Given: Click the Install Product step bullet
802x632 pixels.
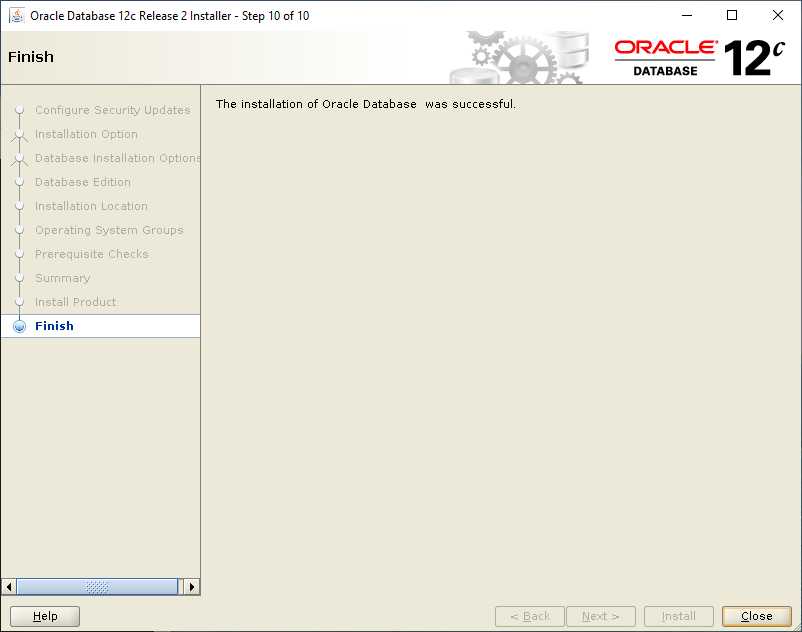Looking at the screenshot, I should 19,302.
